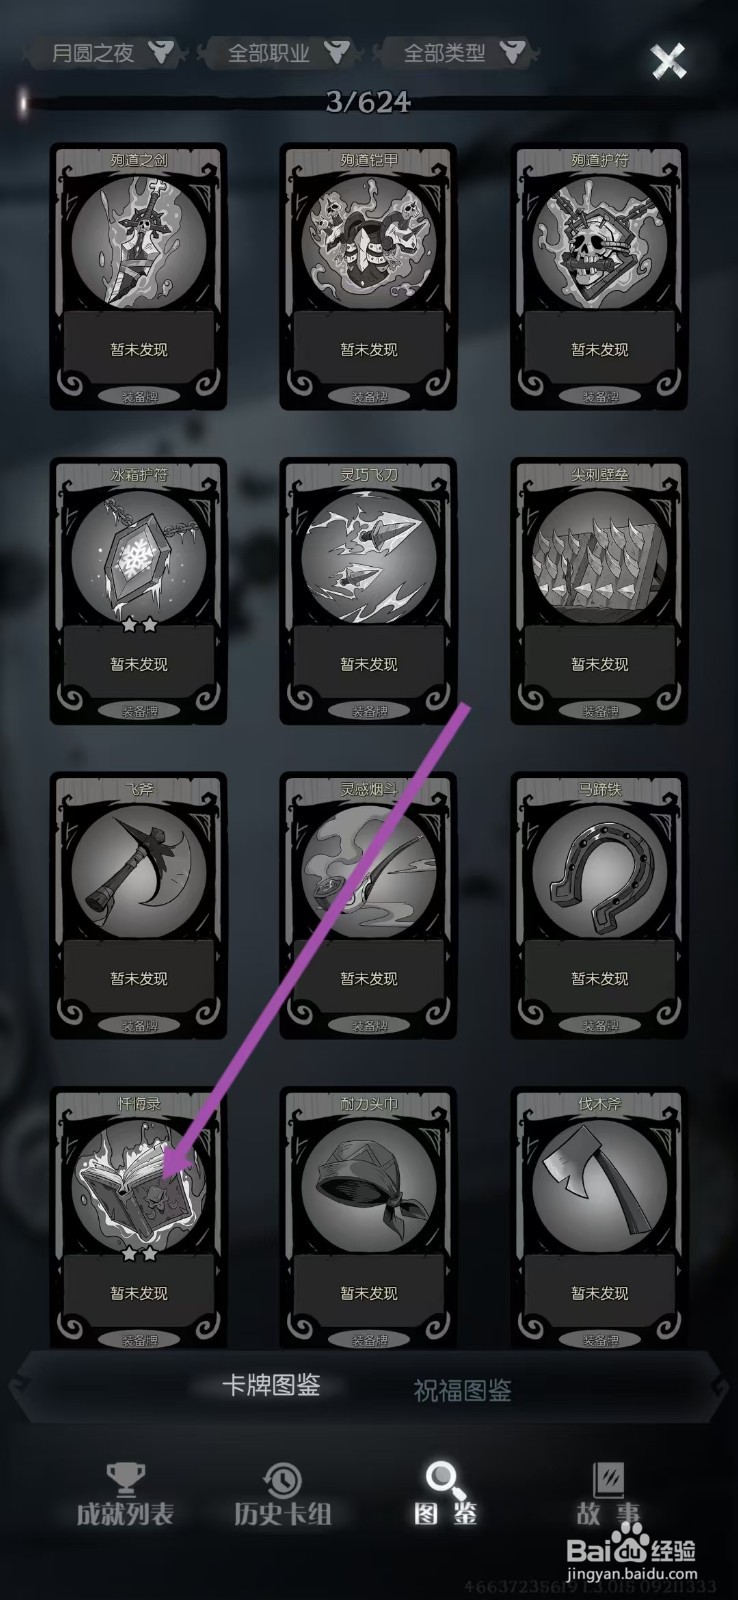This screenshot has height=1600, width=738.
Task: Open the 殉道之剑 sword card
Action: click(139, 276)
